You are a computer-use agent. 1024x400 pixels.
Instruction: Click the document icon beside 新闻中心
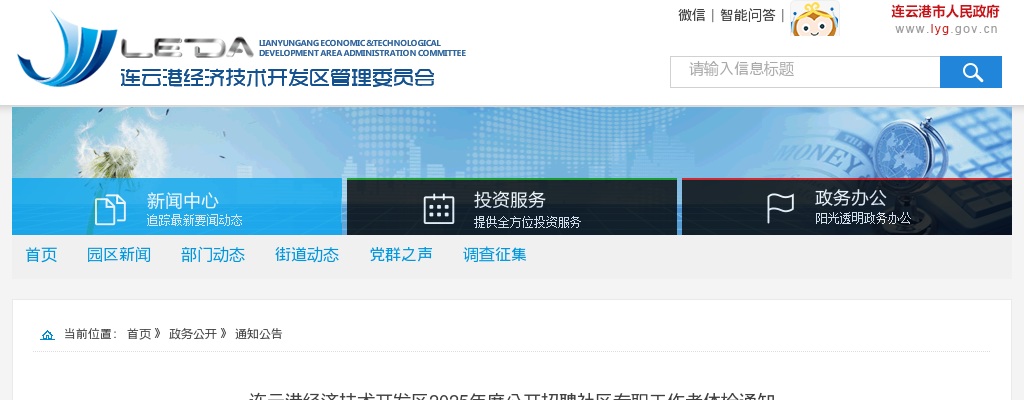coord(110,209)
